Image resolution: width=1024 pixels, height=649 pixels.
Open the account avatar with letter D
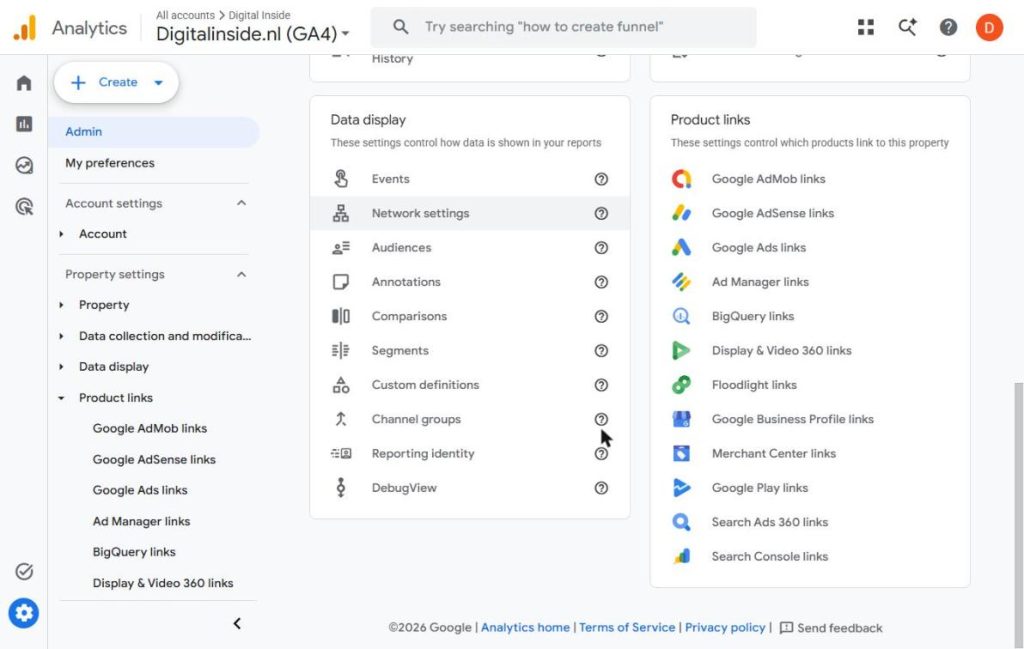tap(989, 27)
